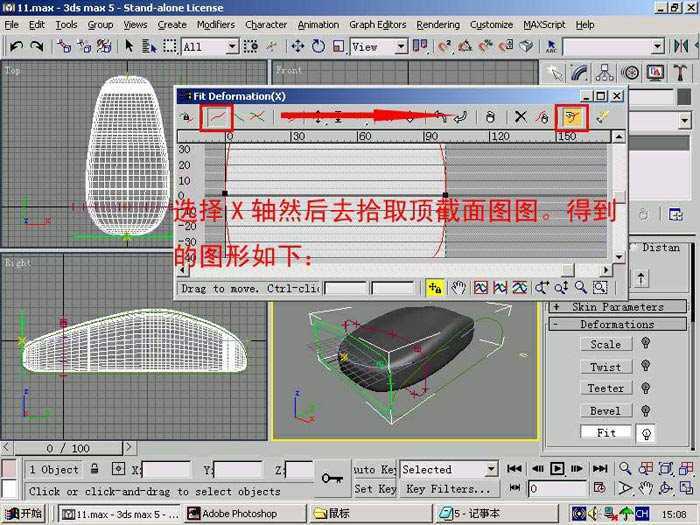This screenshot has width=700, height=525.
Task: Open the named selection sets dropdown
Action: [657, 46]
